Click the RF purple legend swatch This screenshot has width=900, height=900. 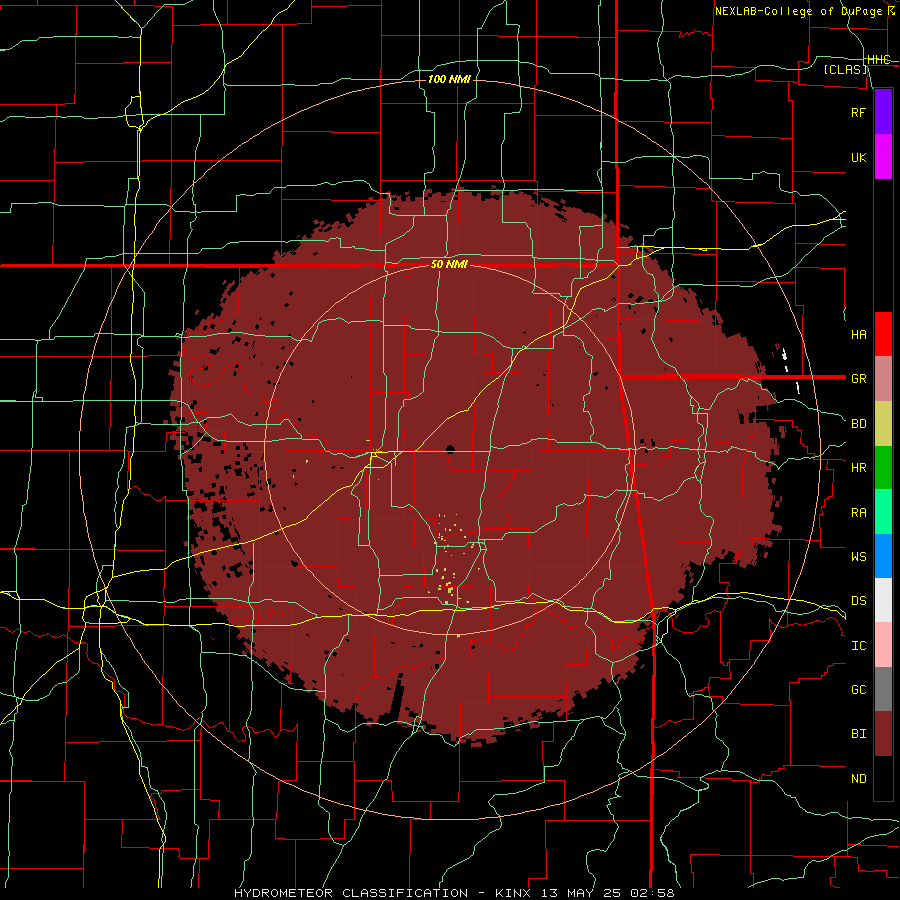[x=883, y=112]
